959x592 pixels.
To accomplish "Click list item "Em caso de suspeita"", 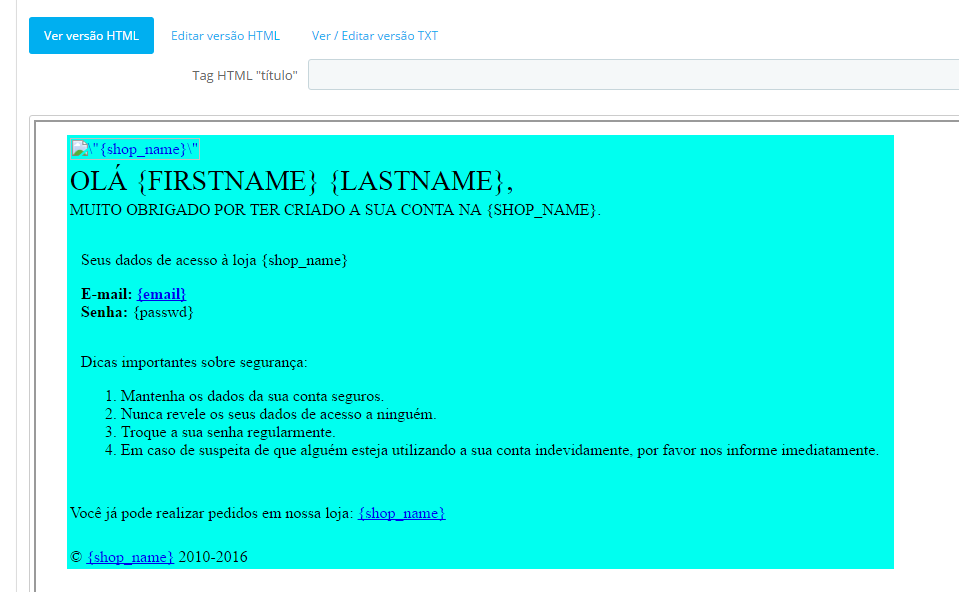I will (500, 450).
